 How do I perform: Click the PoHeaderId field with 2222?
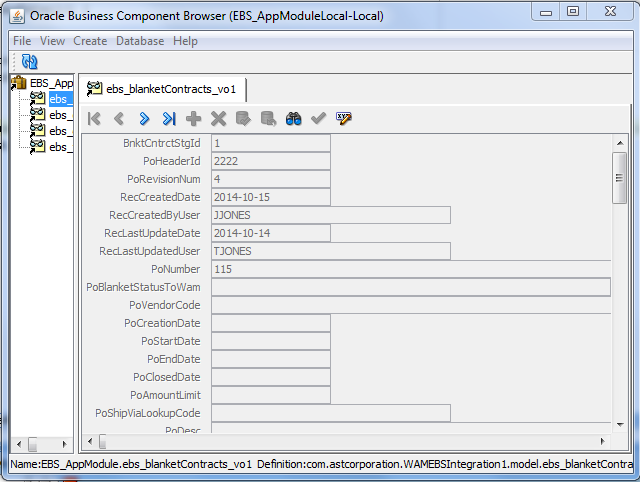coord(271,161)
